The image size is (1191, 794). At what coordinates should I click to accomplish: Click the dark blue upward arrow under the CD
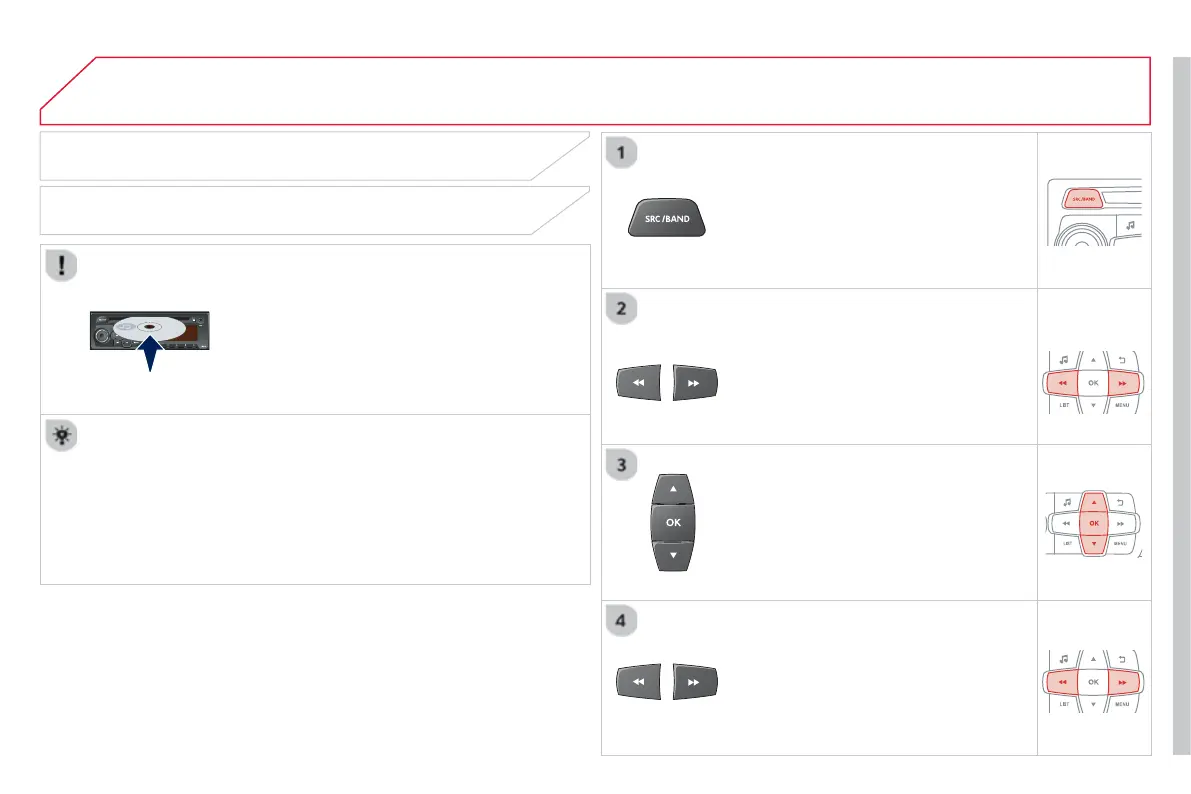tap(149, 355)
